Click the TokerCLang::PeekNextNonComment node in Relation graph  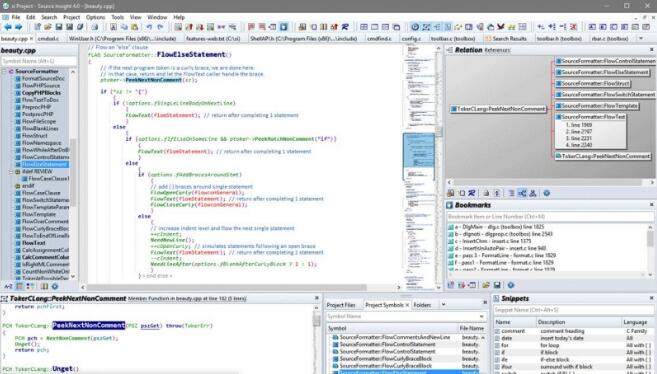coord(498,109)
